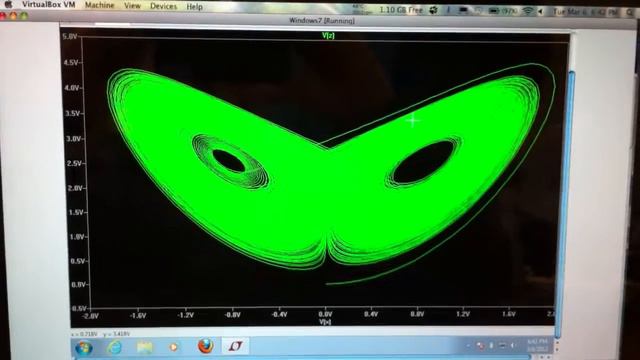
Task: Click the 2.5V vertical axis label
Action: [x=74, y=163]
